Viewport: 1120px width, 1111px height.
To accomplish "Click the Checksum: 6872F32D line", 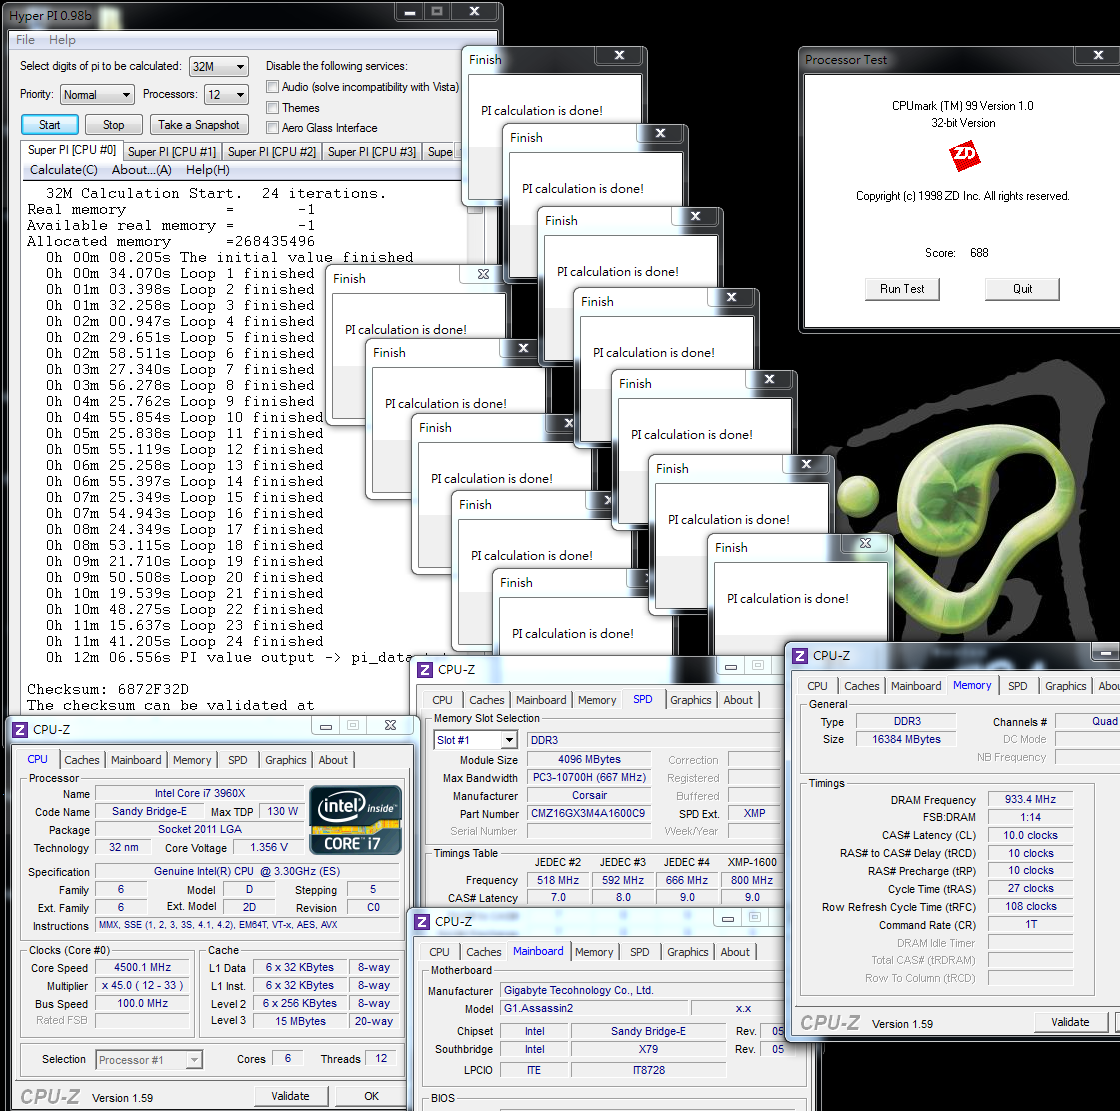I will pyautogui.click(x=108, y=689).
